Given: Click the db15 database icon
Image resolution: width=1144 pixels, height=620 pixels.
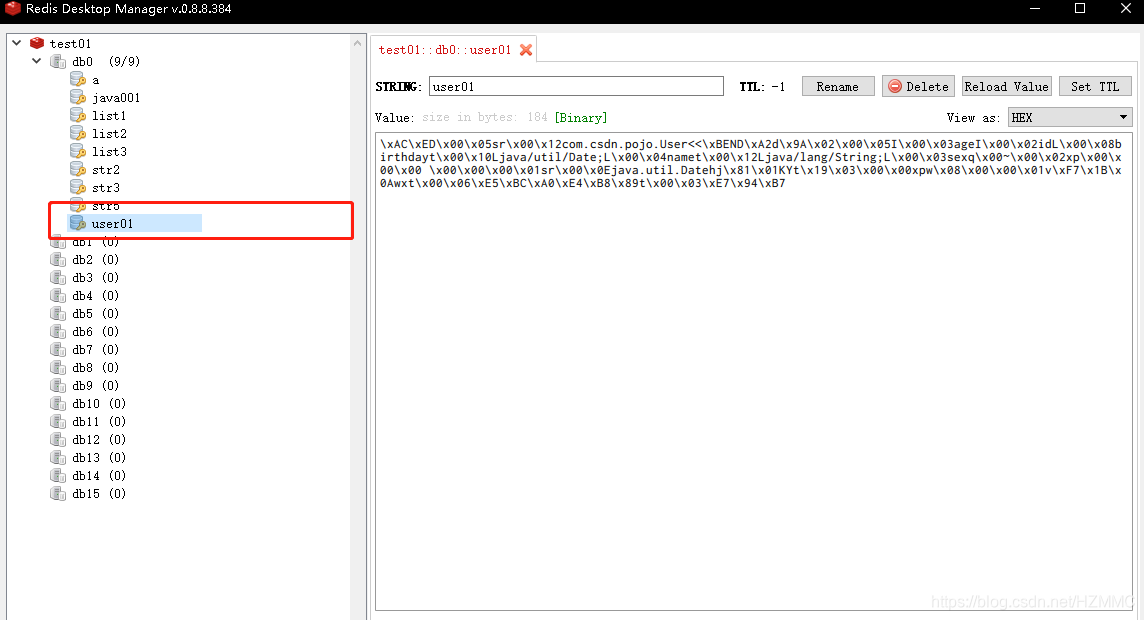Looking at the screenshot, I should point(58,493).
